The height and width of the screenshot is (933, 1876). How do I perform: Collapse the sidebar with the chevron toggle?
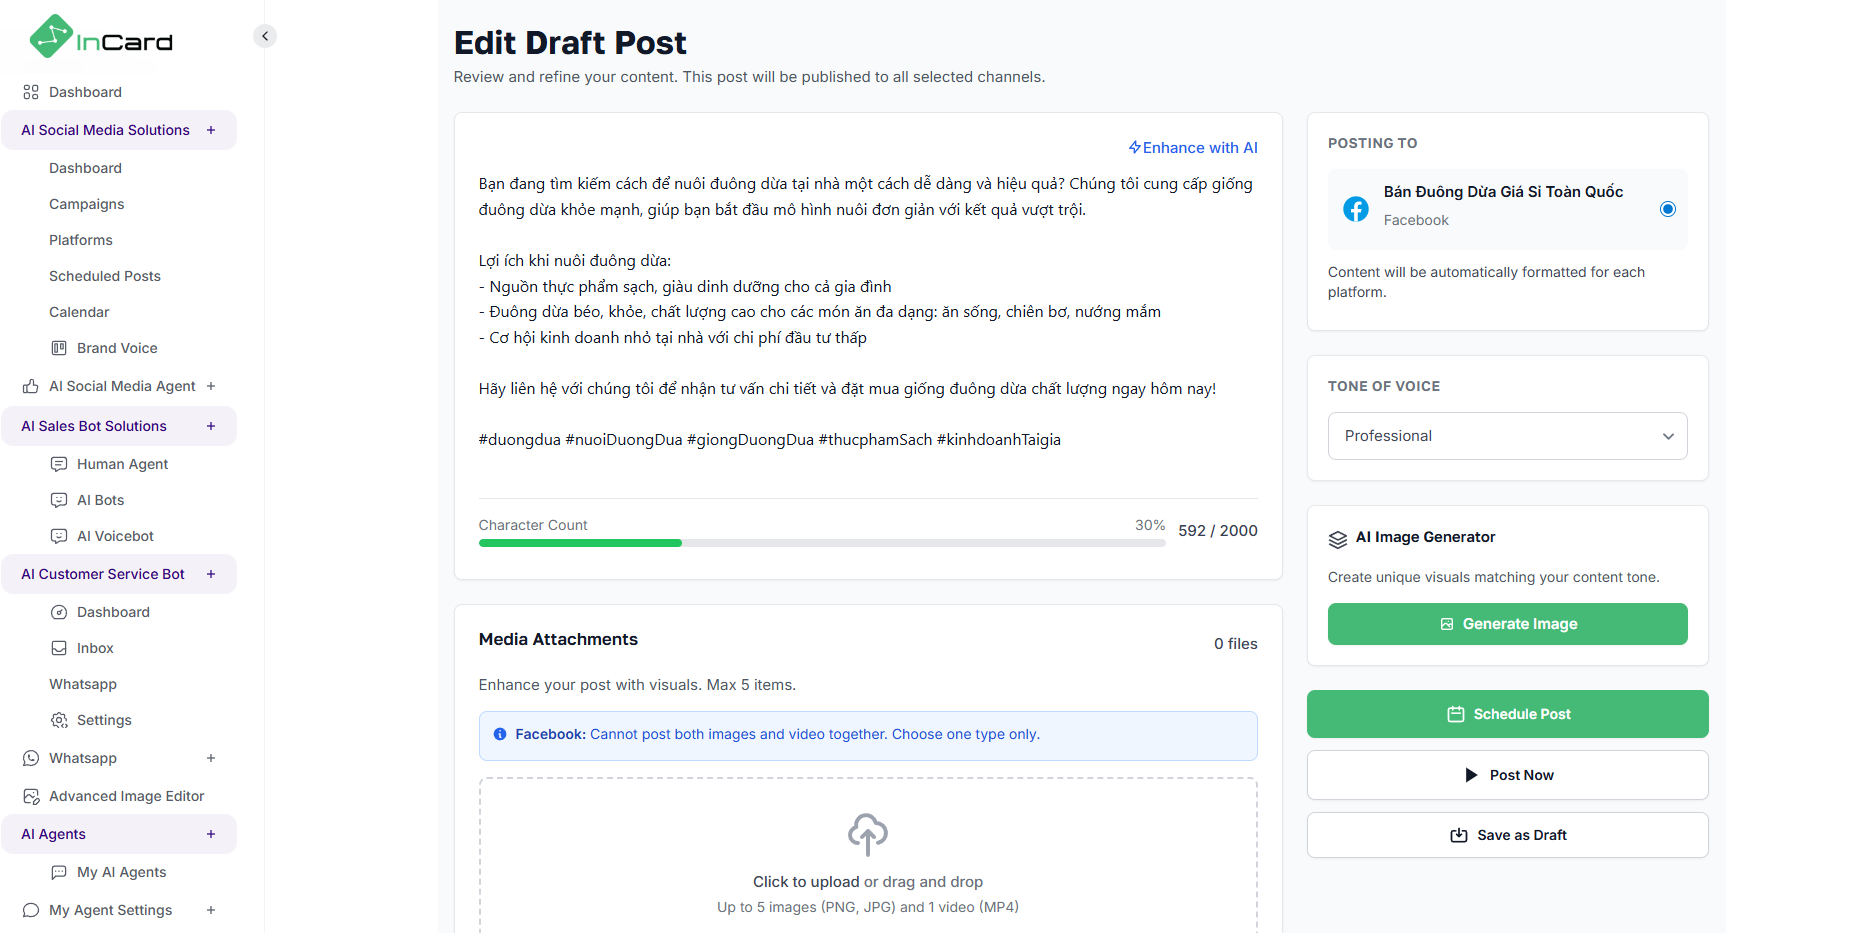coord(264,35)
